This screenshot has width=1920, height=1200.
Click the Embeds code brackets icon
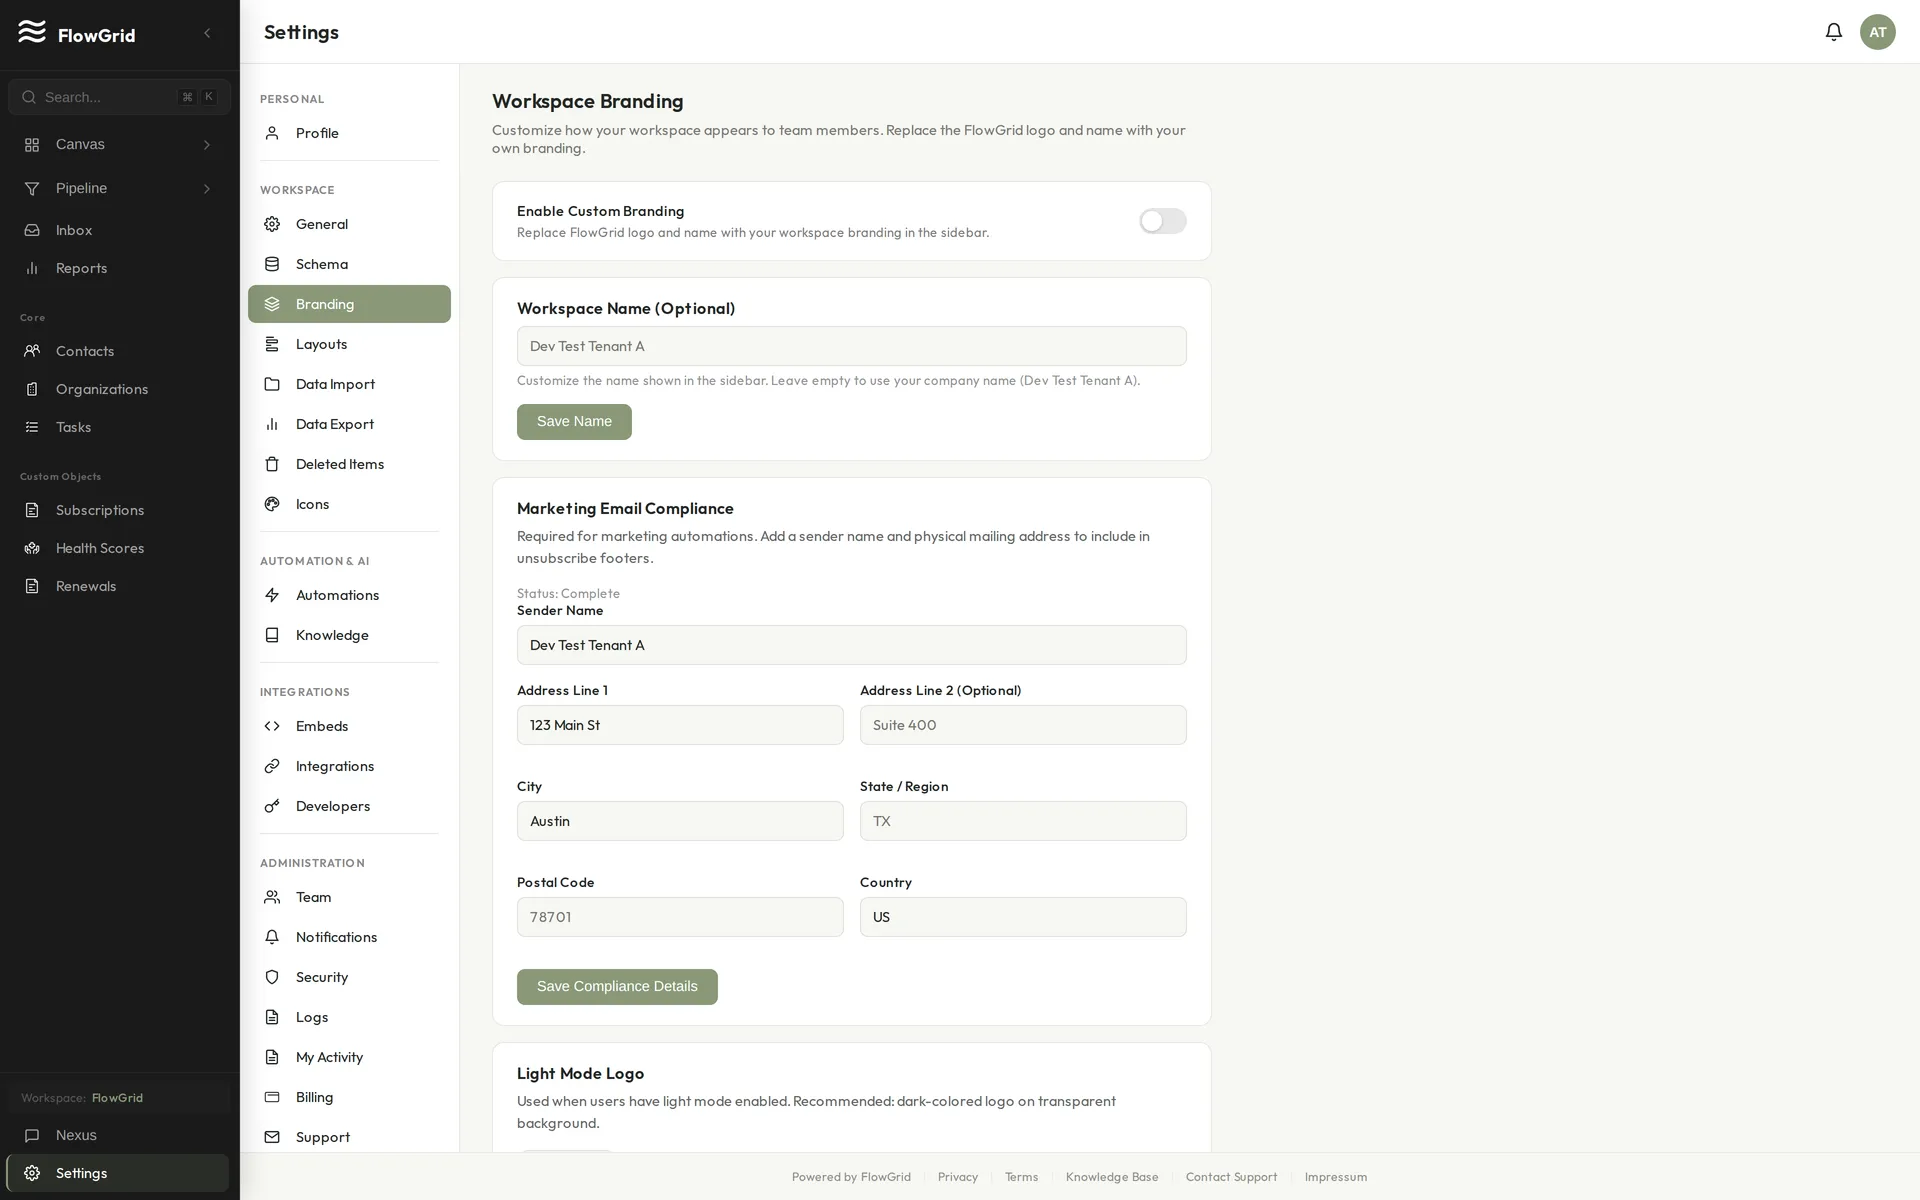pyautogui.click(x=272, y=726)
